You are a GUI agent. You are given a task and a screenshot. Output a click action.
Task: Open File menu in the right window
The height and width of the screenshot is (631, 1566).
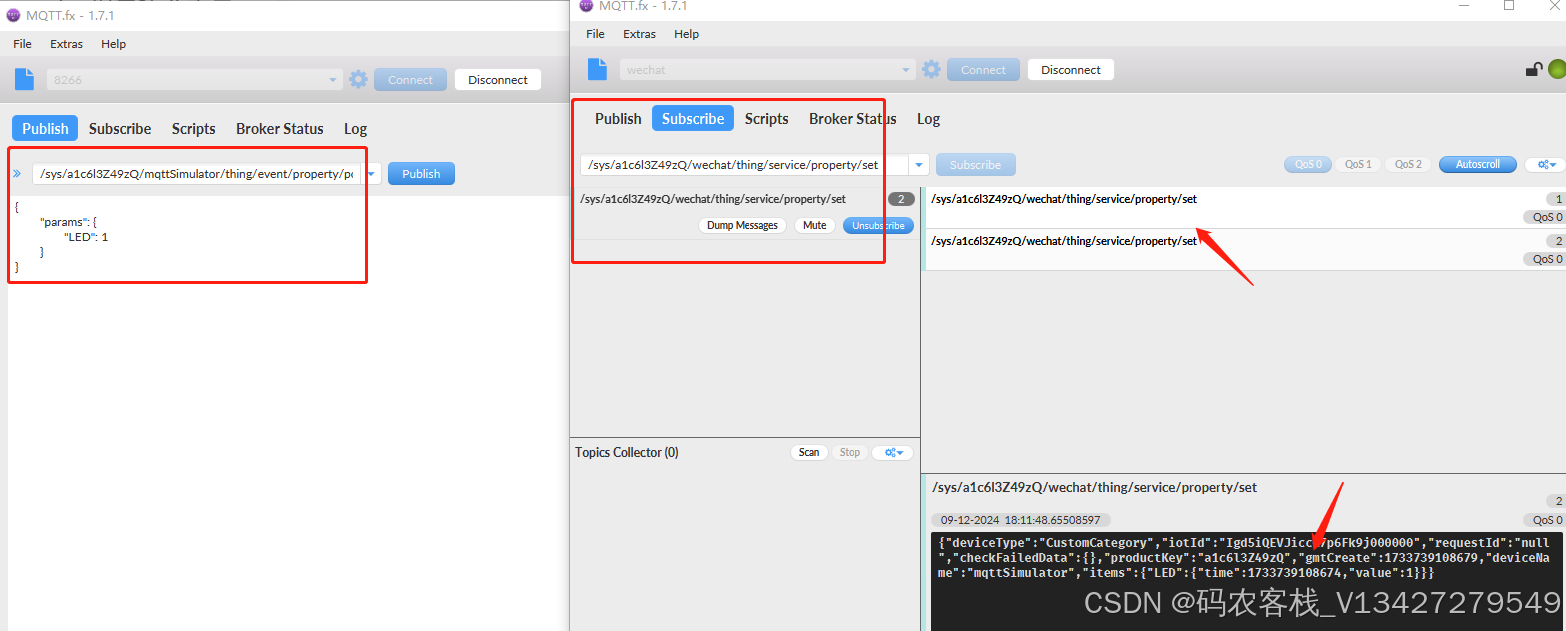(595, 34)
